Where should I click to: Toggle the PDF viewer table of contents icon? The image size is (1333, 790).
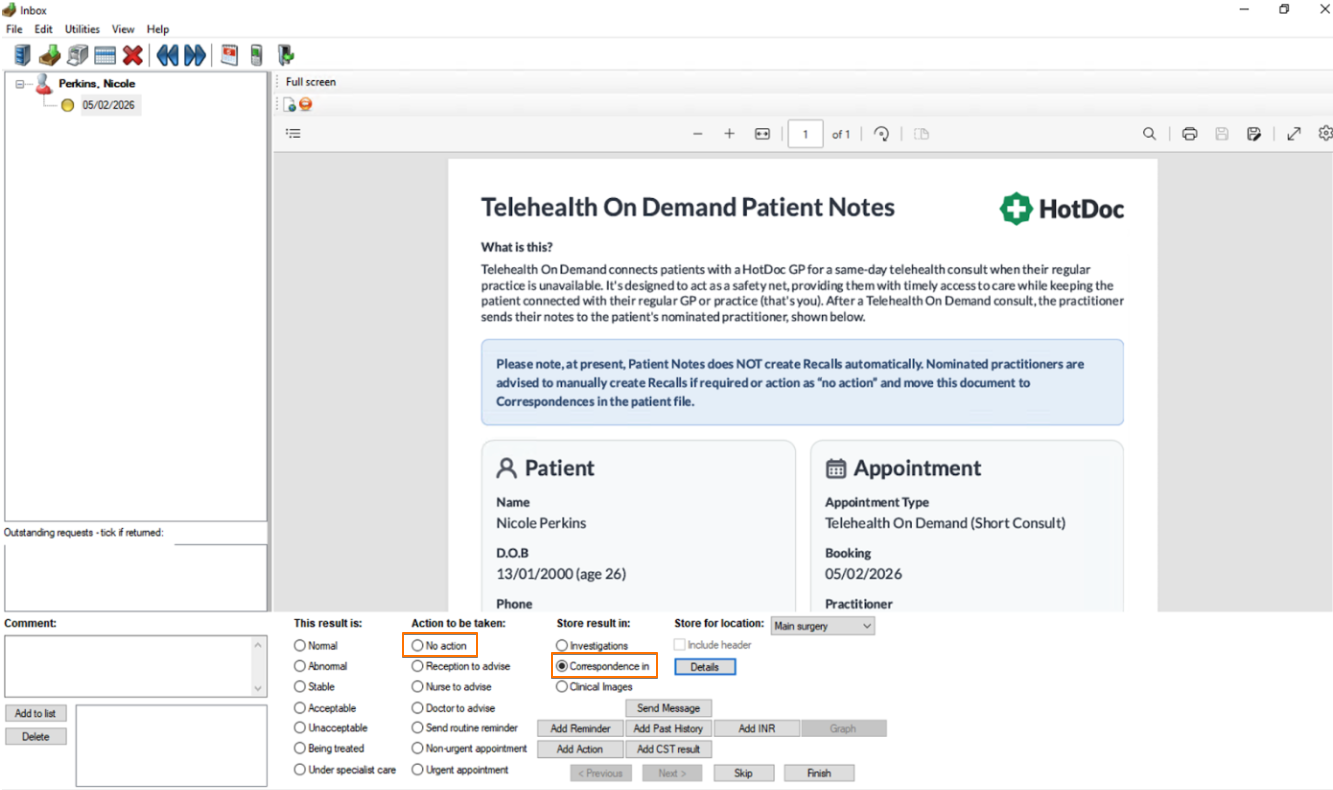(293, 133)
